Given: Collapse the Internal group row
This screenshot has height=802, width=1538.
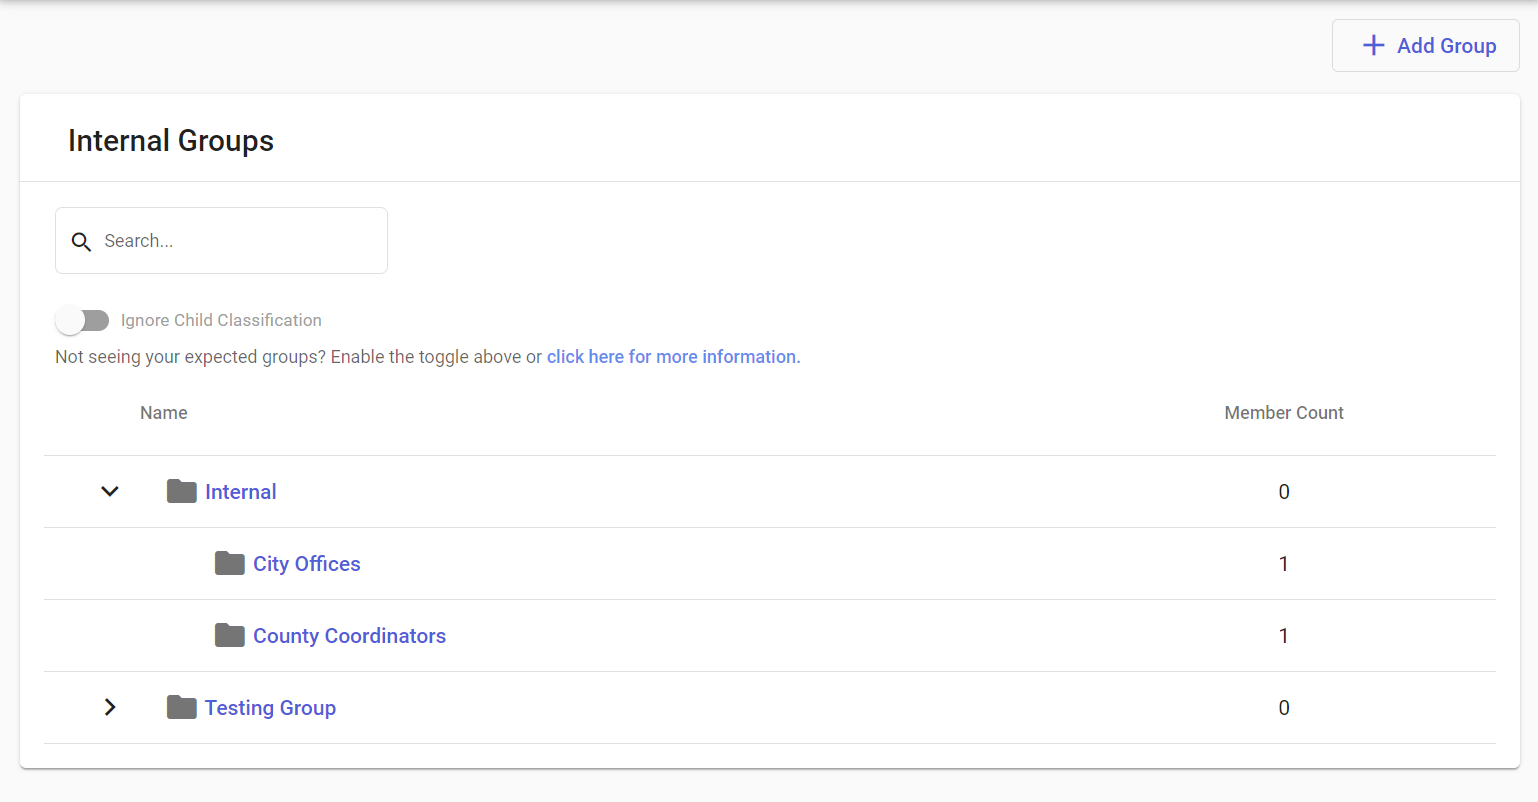Looking at the screenshot, I should 110,491.
